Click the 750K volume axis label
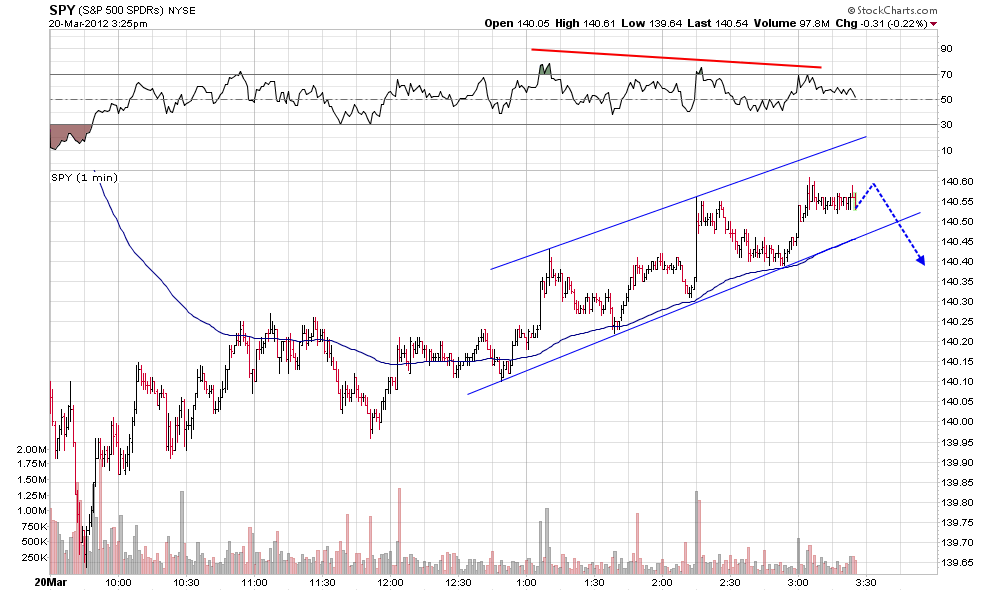The width and height of the screenshot is (990, 591). 34,527
